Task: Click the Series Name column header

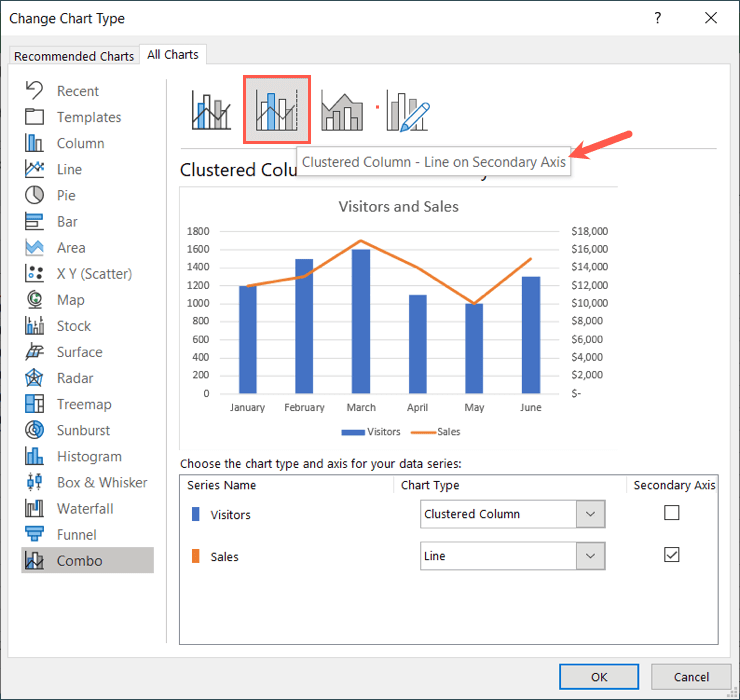Action: [x=221, y=485]
